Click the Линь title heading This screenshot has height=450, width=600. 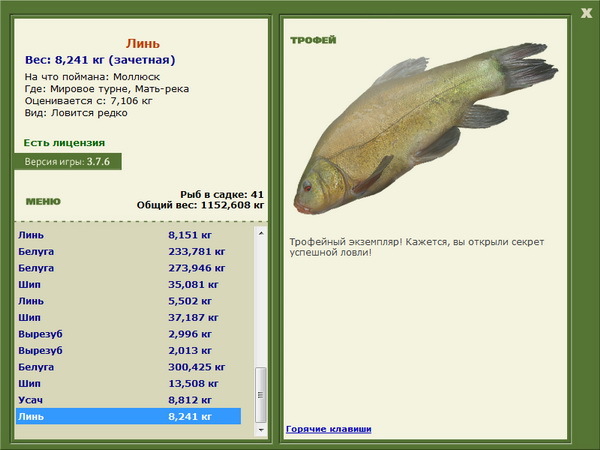143,44
